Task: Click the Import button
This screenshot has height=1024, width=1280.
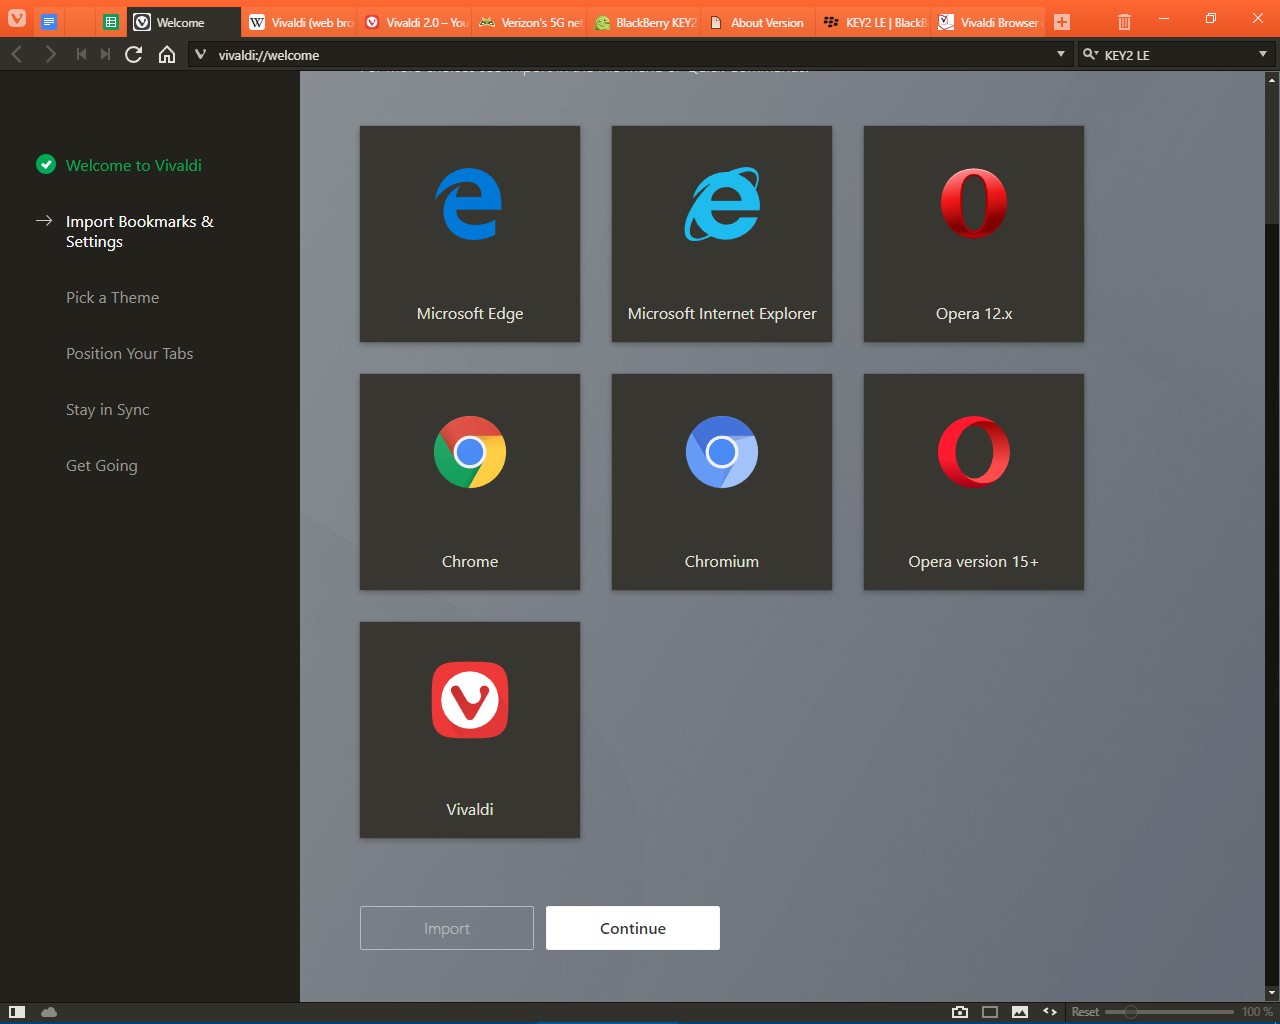Action: point(447,928)
